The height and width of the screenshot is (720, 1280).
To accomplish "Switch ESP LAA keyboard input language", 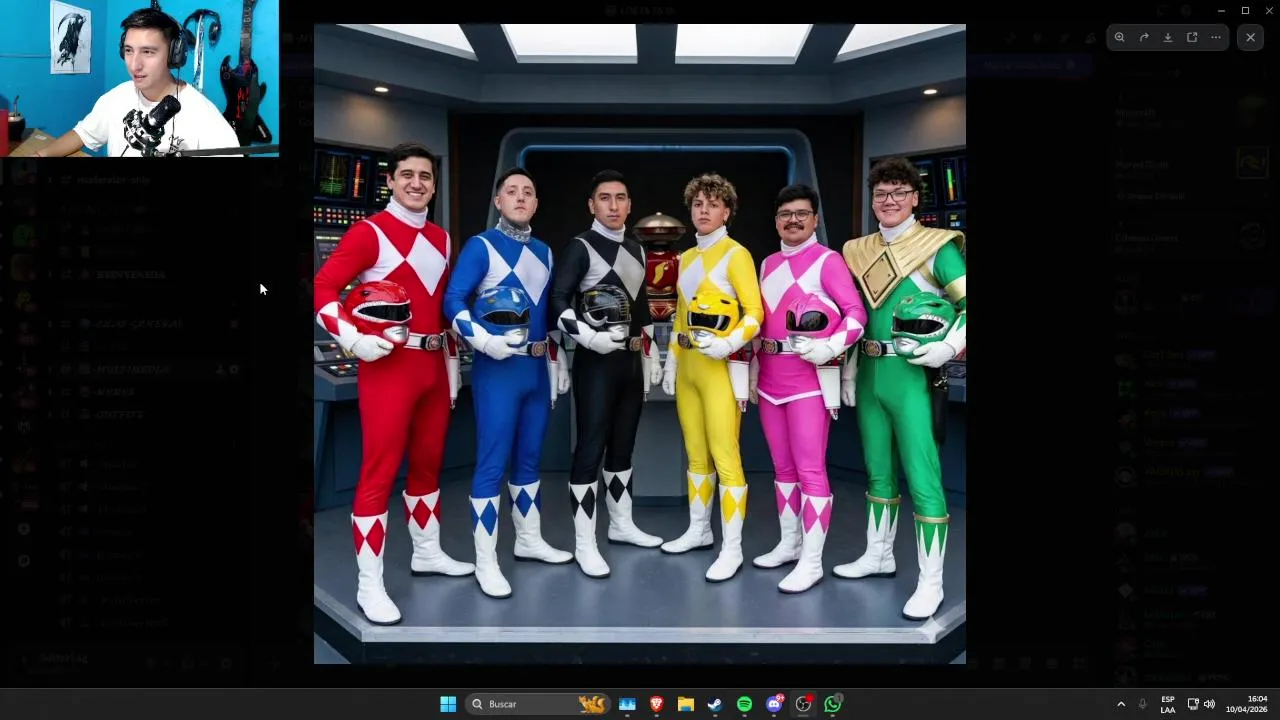I will 1168,704.
